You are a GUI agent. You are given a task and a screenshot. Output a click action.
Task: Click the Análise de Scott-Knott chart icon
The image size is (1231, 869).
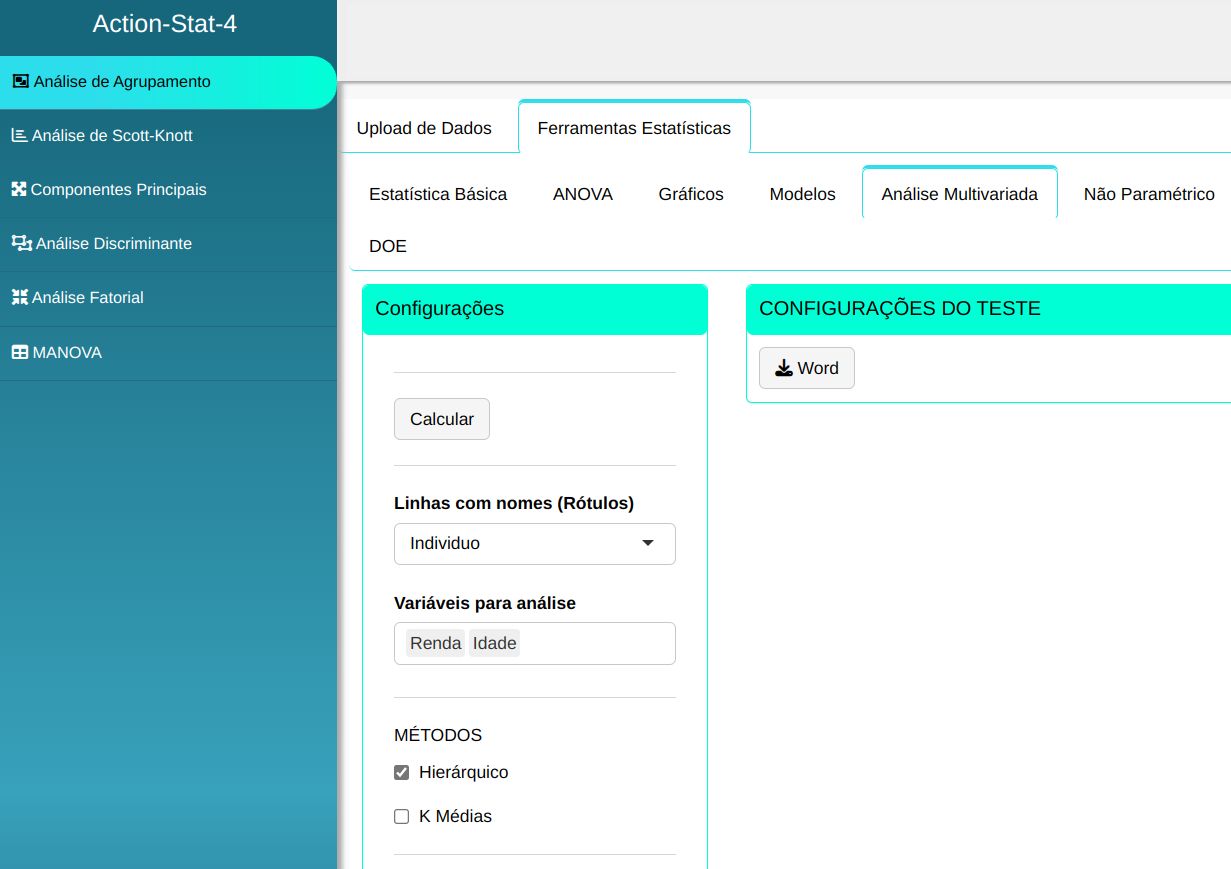coord(19,135)
